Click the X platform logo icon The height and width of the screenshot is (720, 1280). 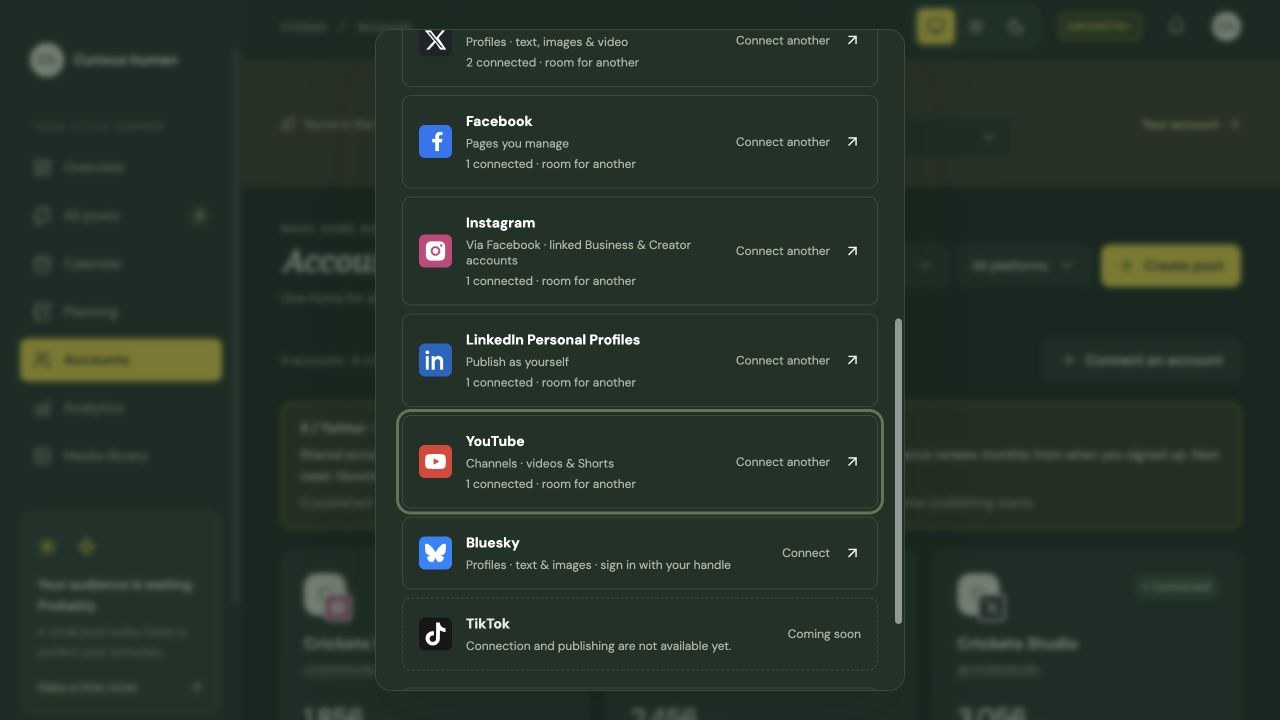435,40
